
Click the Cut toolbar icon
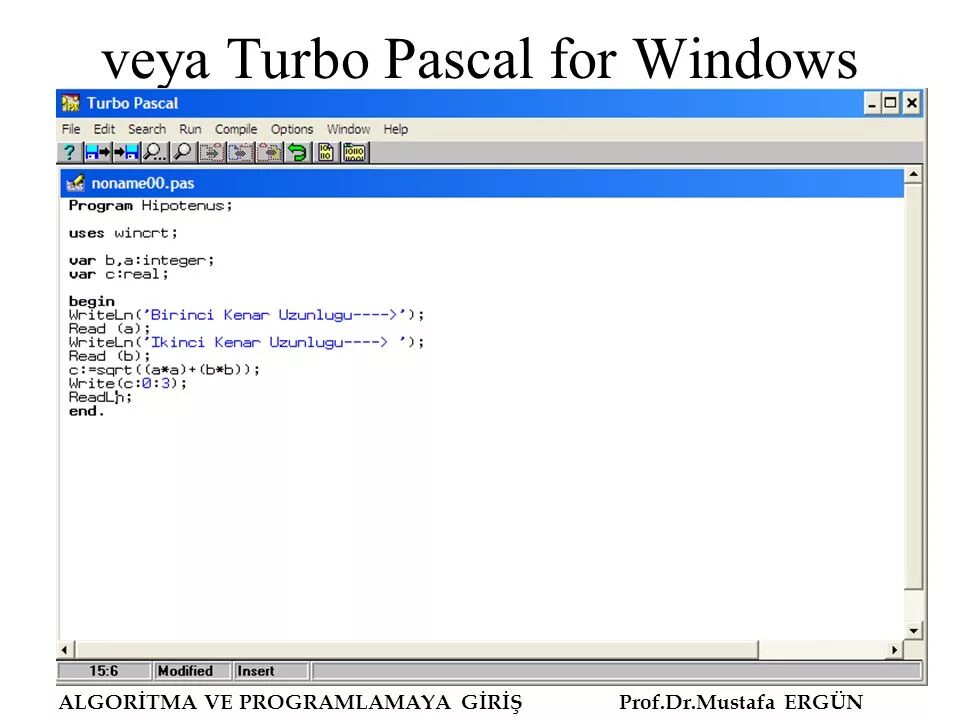pos(212,152)
